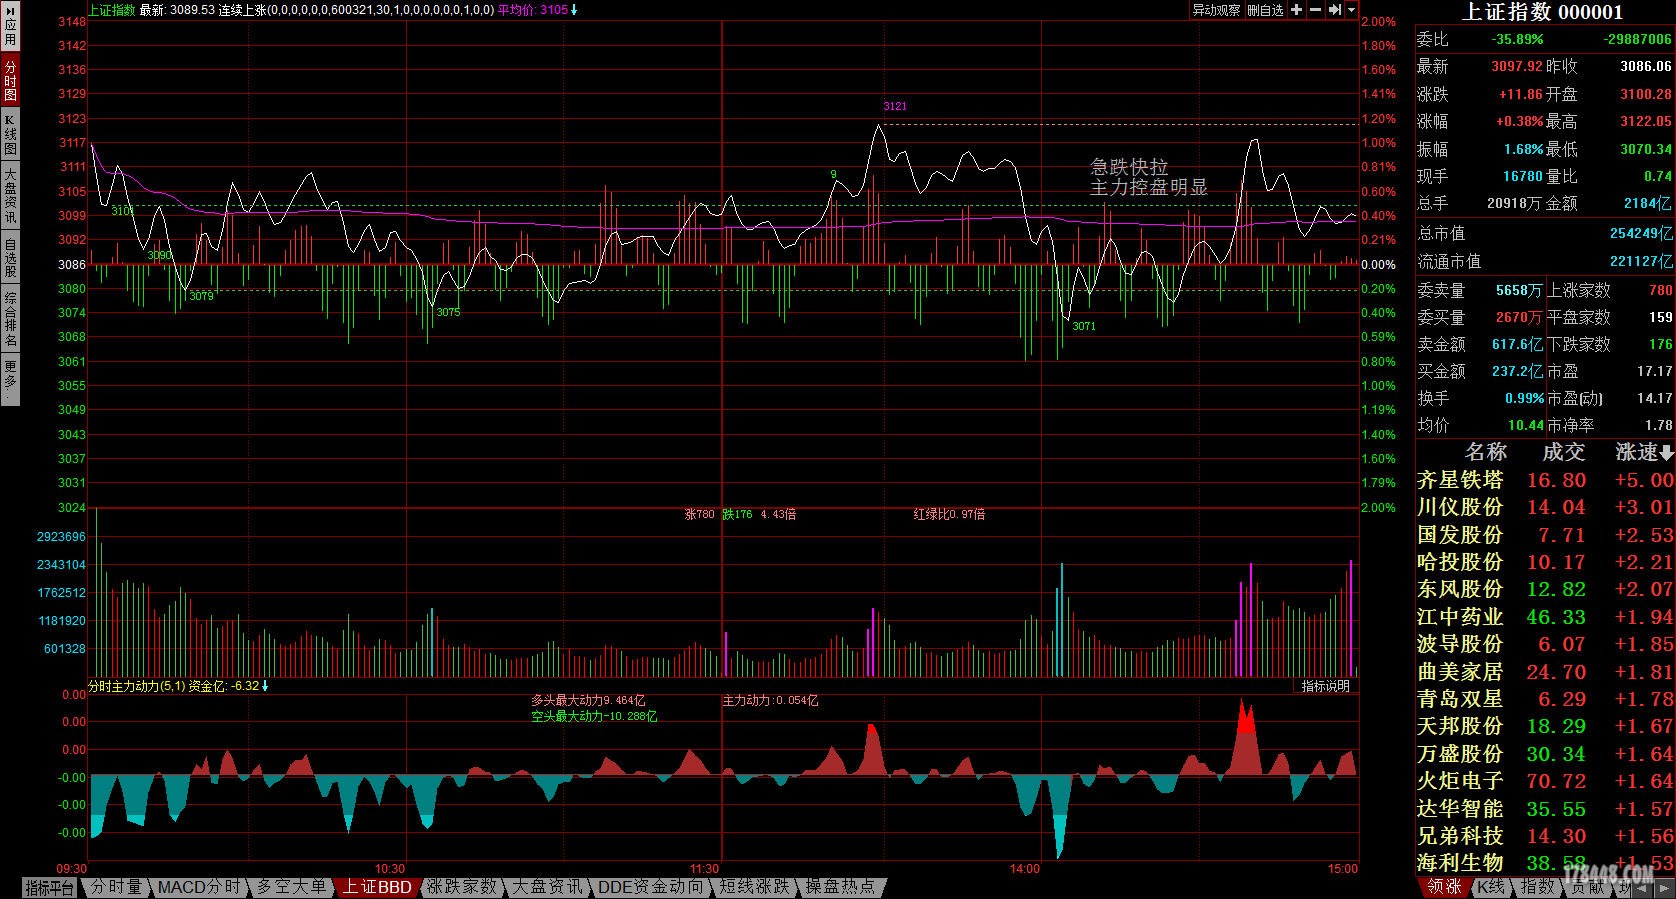Switch to the 分时量 indicator tab
This screenshot has width=1676, height=899.
[116, 887]
